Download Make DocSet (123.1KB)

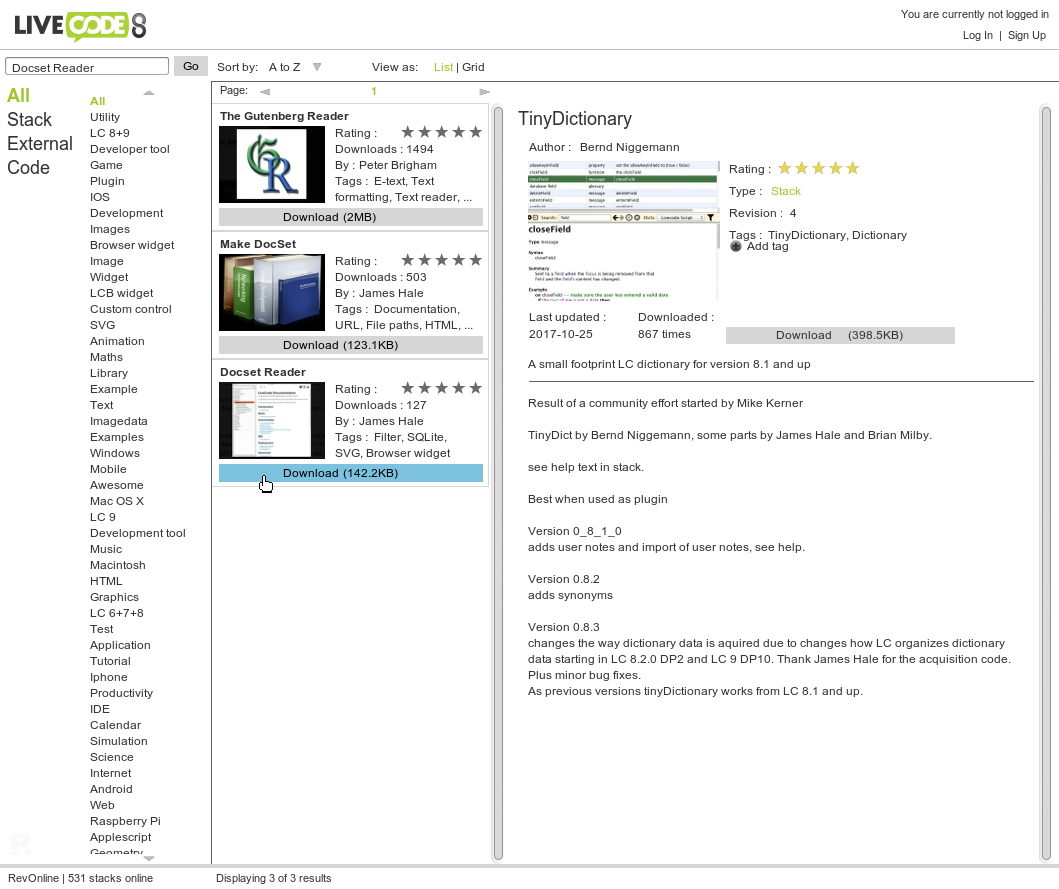tap(351, 345)
